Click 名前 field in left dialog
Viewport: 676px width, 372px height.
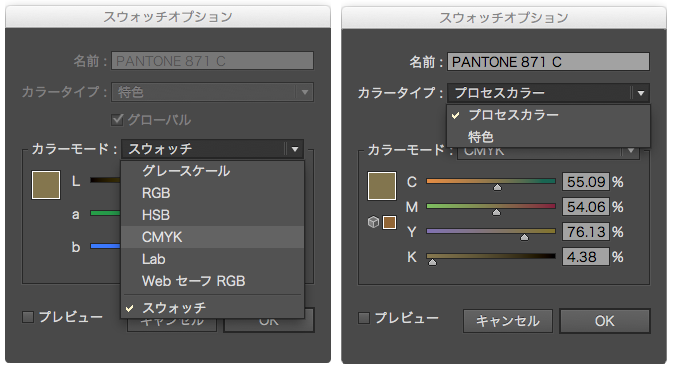(x=213, y=61)
